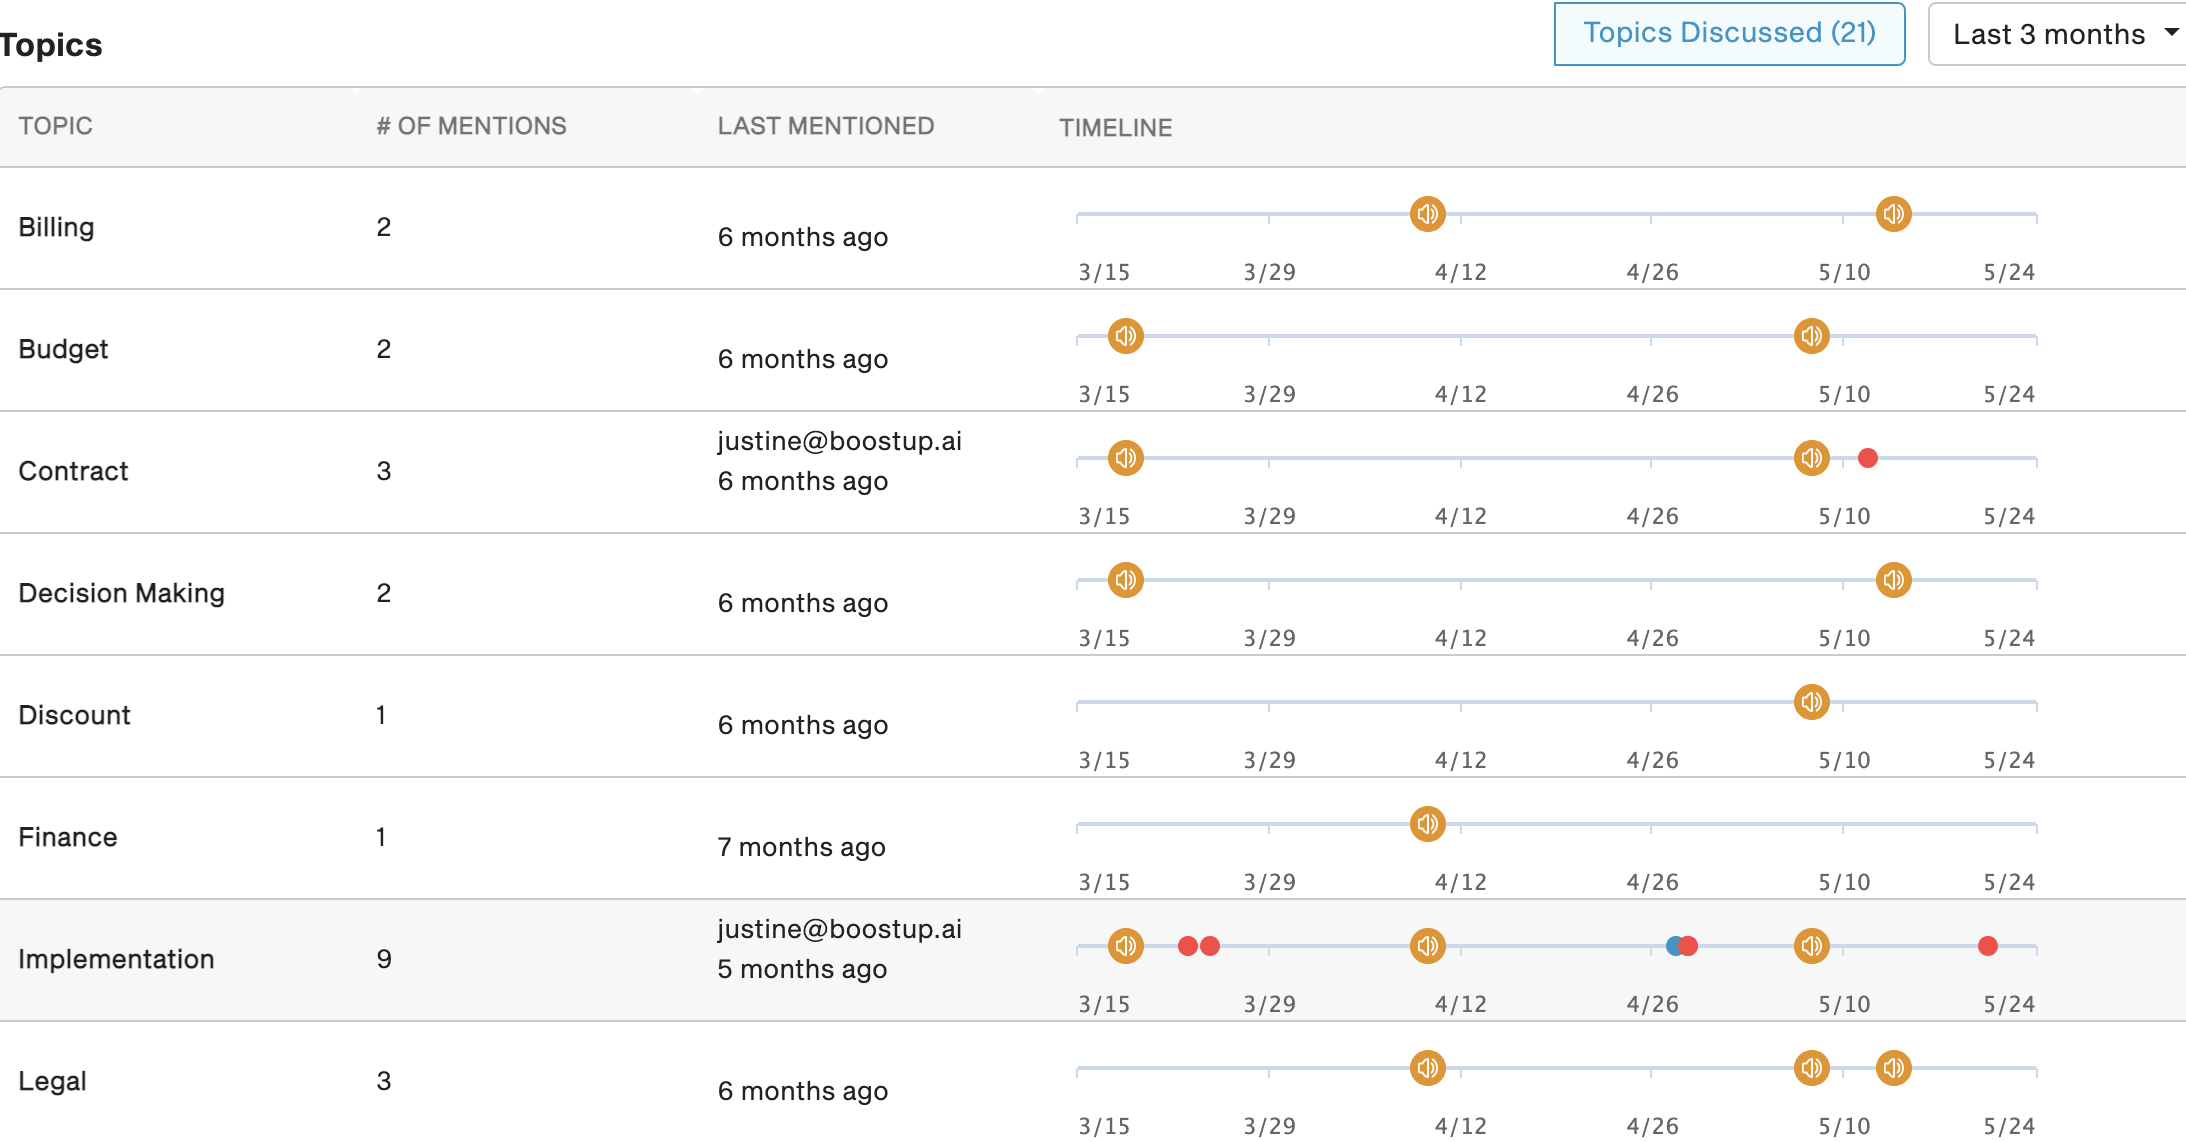Click mention count 1 in the Finance row
Image resolution: width=2186 pixels, height=1142 pixels.
(x=381, y=837)
